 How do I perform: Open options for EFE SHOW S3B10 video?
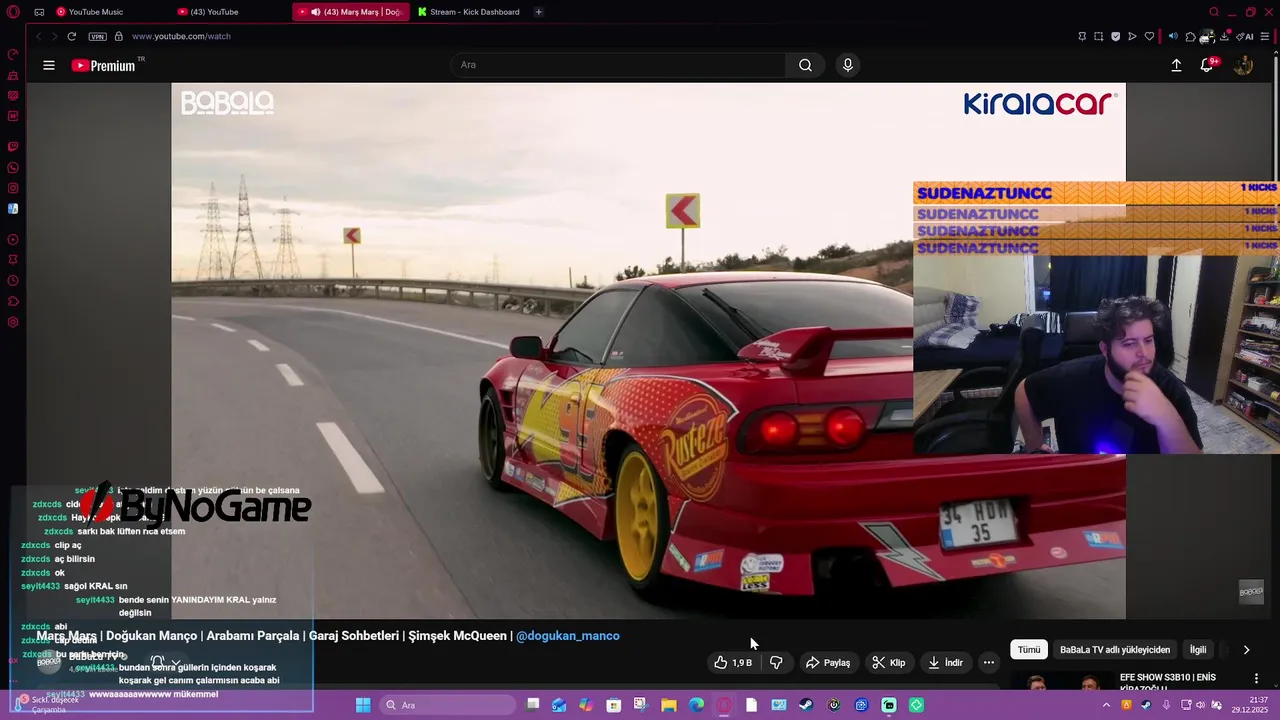1256,678
